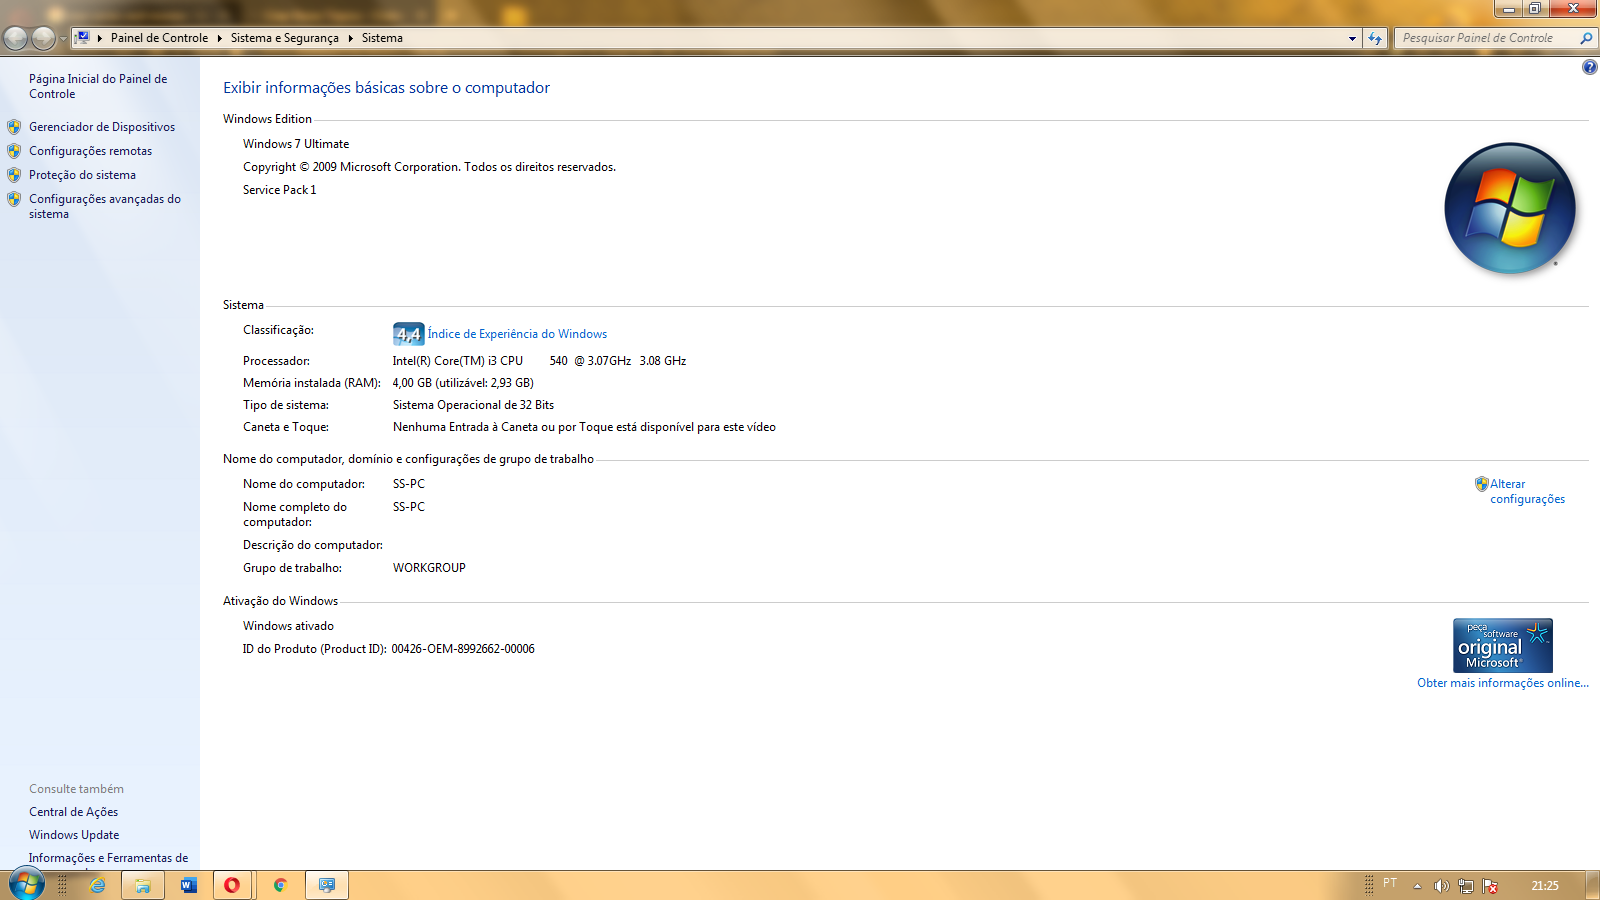Open the volume speaker tray icon
Screen dimensions: 1600x900
tap(1441, 886)
